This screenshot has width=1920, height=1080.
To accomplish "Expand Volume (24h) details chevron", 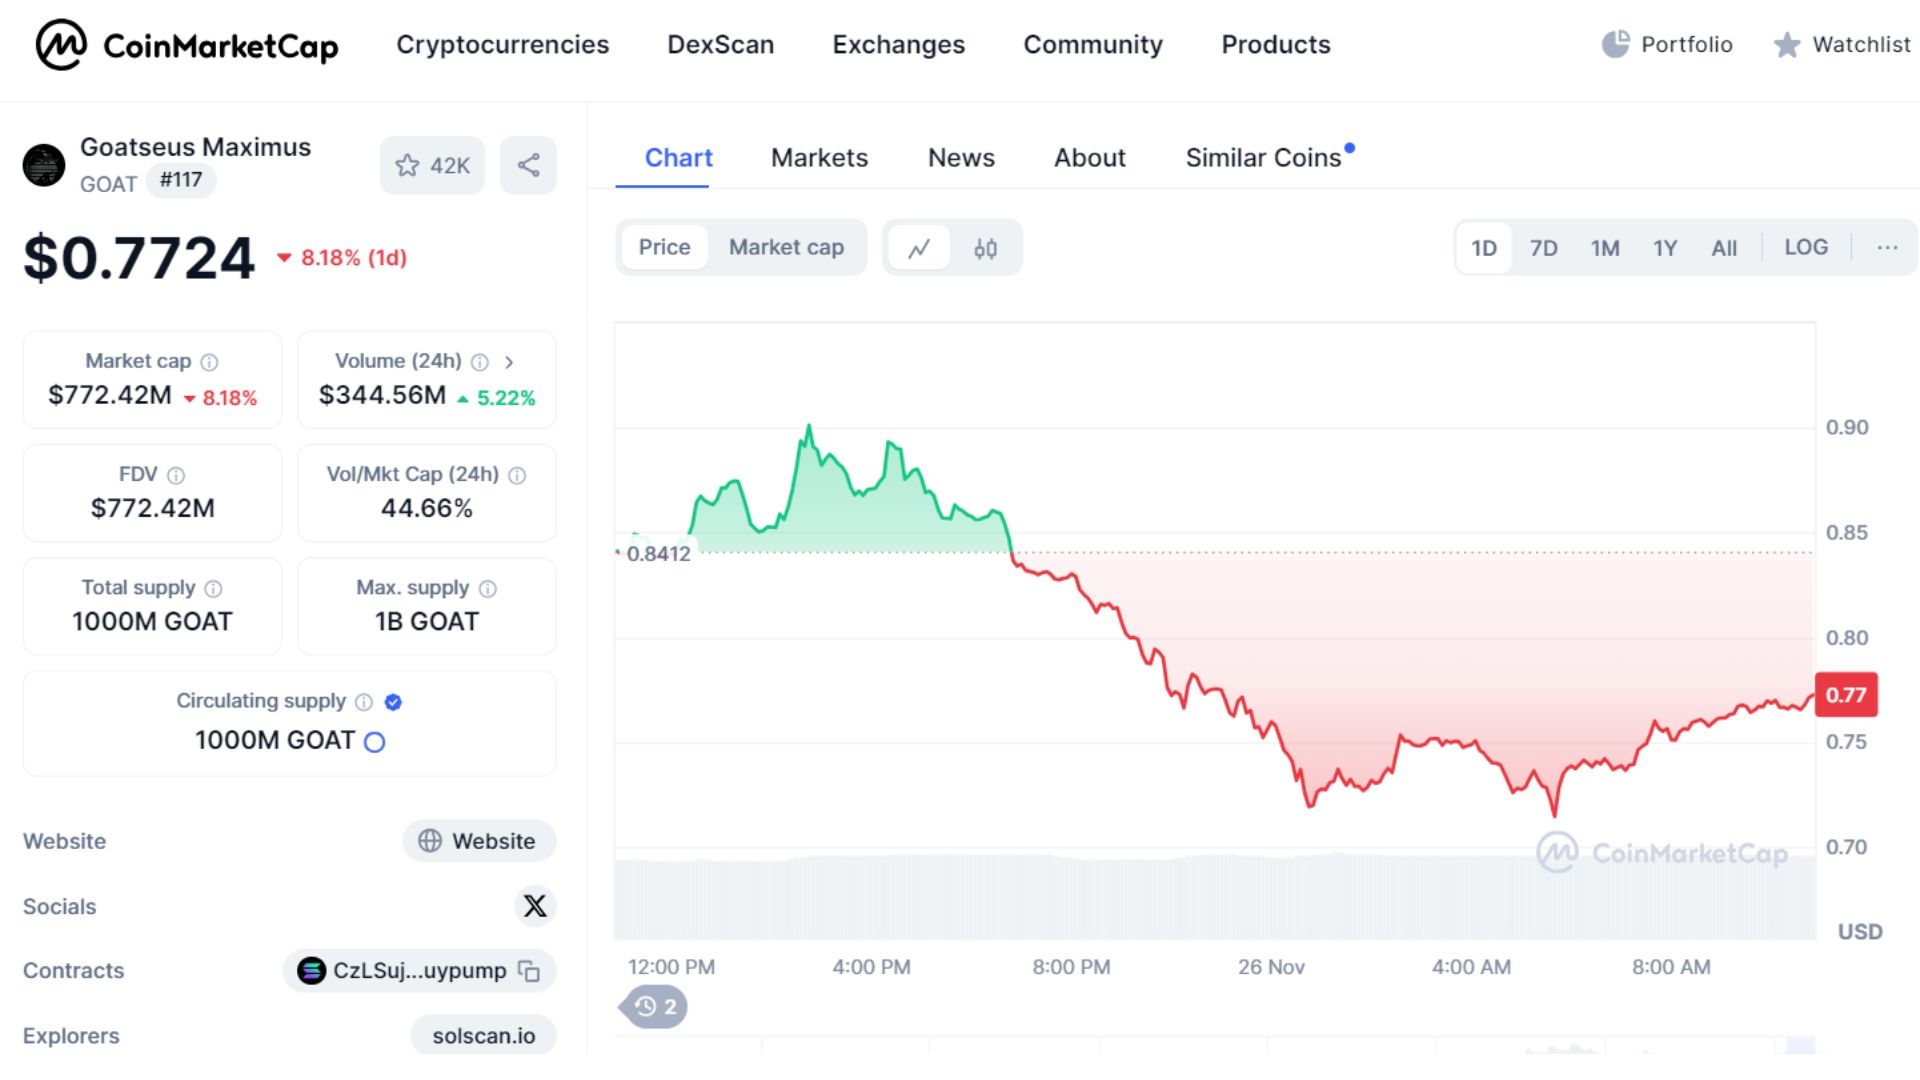I will point(511,363).
